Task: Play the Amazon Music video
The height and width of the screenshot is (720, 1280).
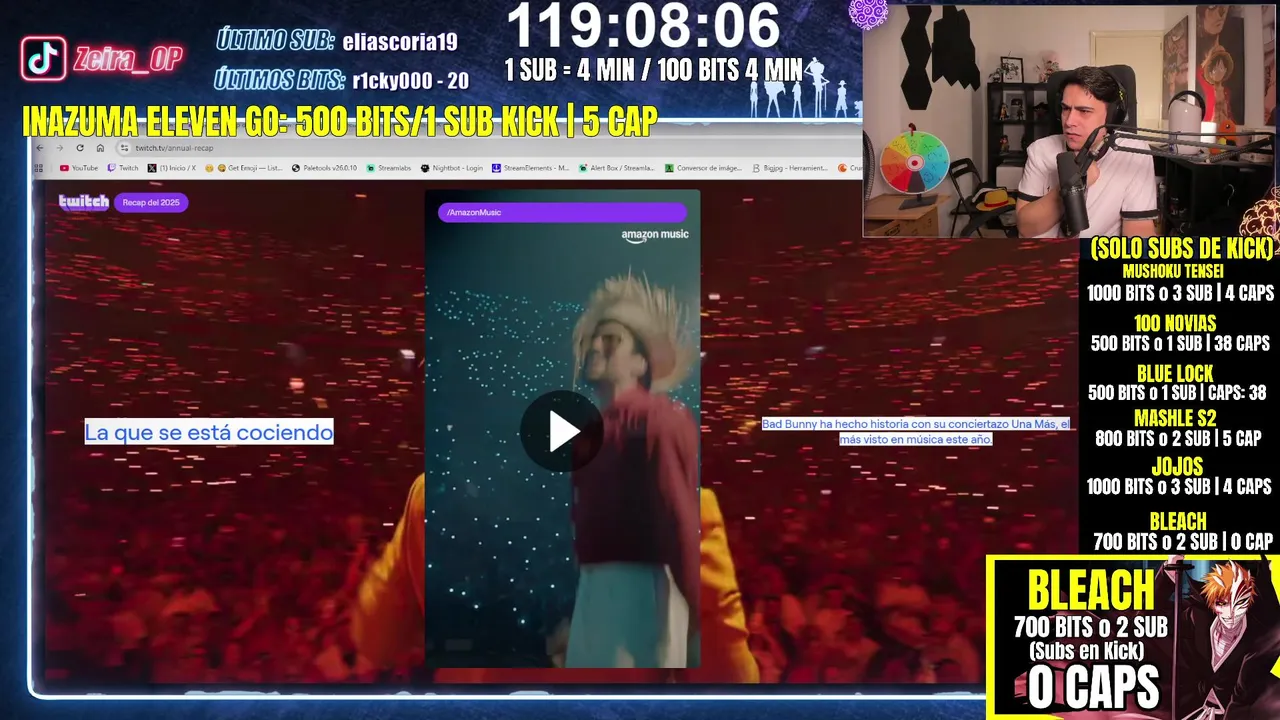Action: coord(562,430)
